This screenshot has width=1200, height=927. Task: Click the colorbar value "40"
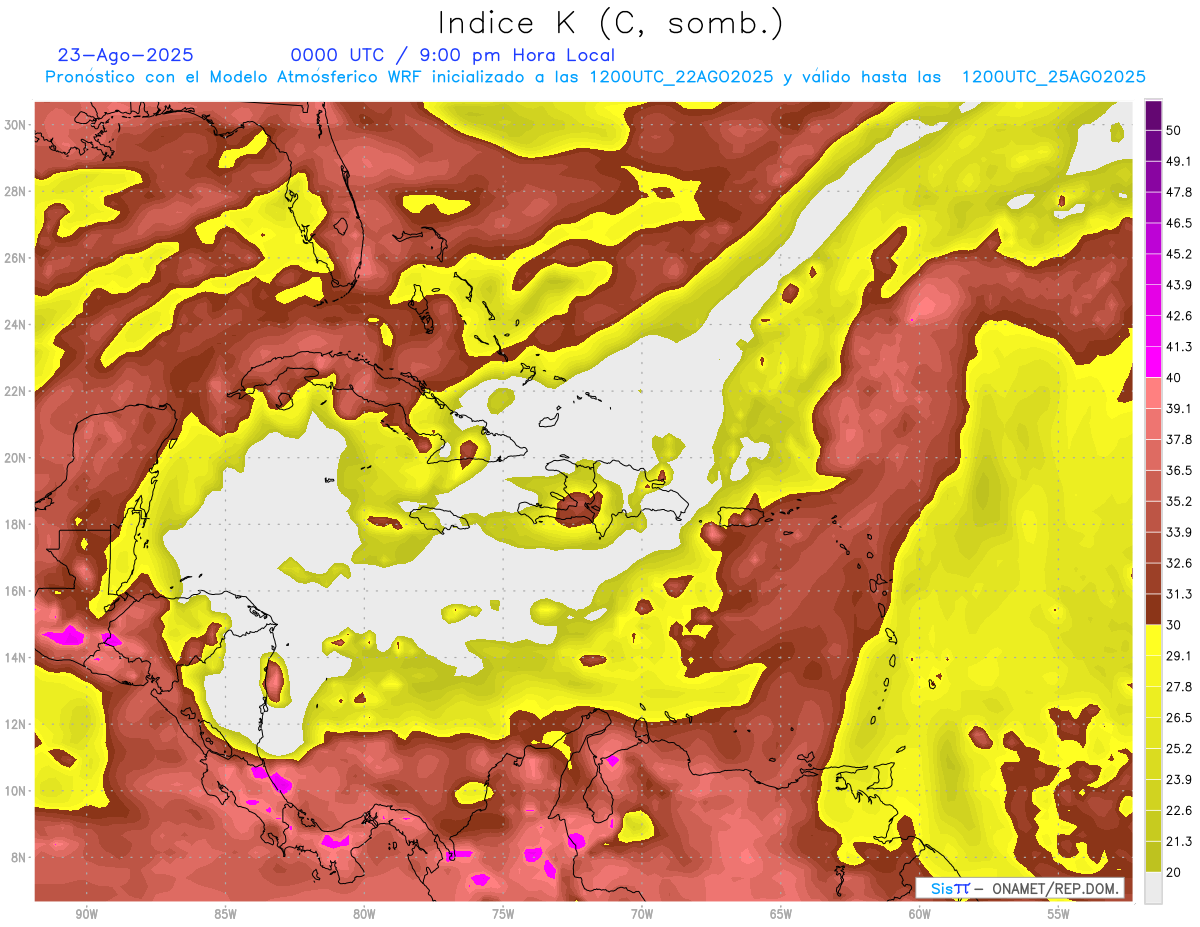(x=1174, y=377)
